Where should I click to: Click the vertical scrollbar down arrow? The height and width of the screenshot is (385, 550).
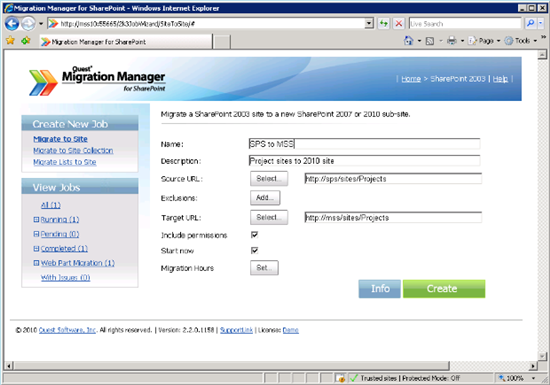click(542, 356)
